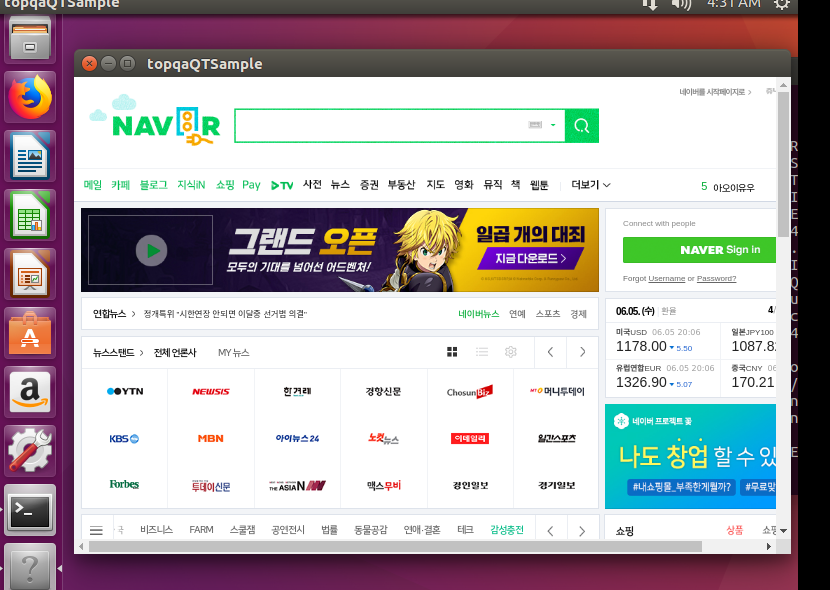Open the 경향신문 logo
The height and width of the screenshot is (590, 830).
383,392
